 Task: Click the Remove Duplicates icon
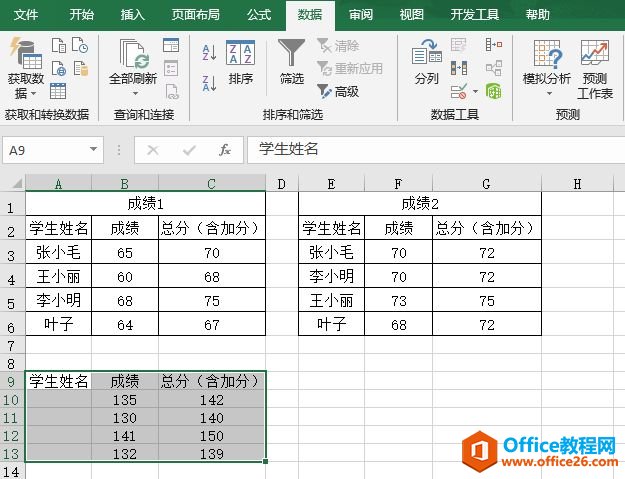[x=459, y=68]
